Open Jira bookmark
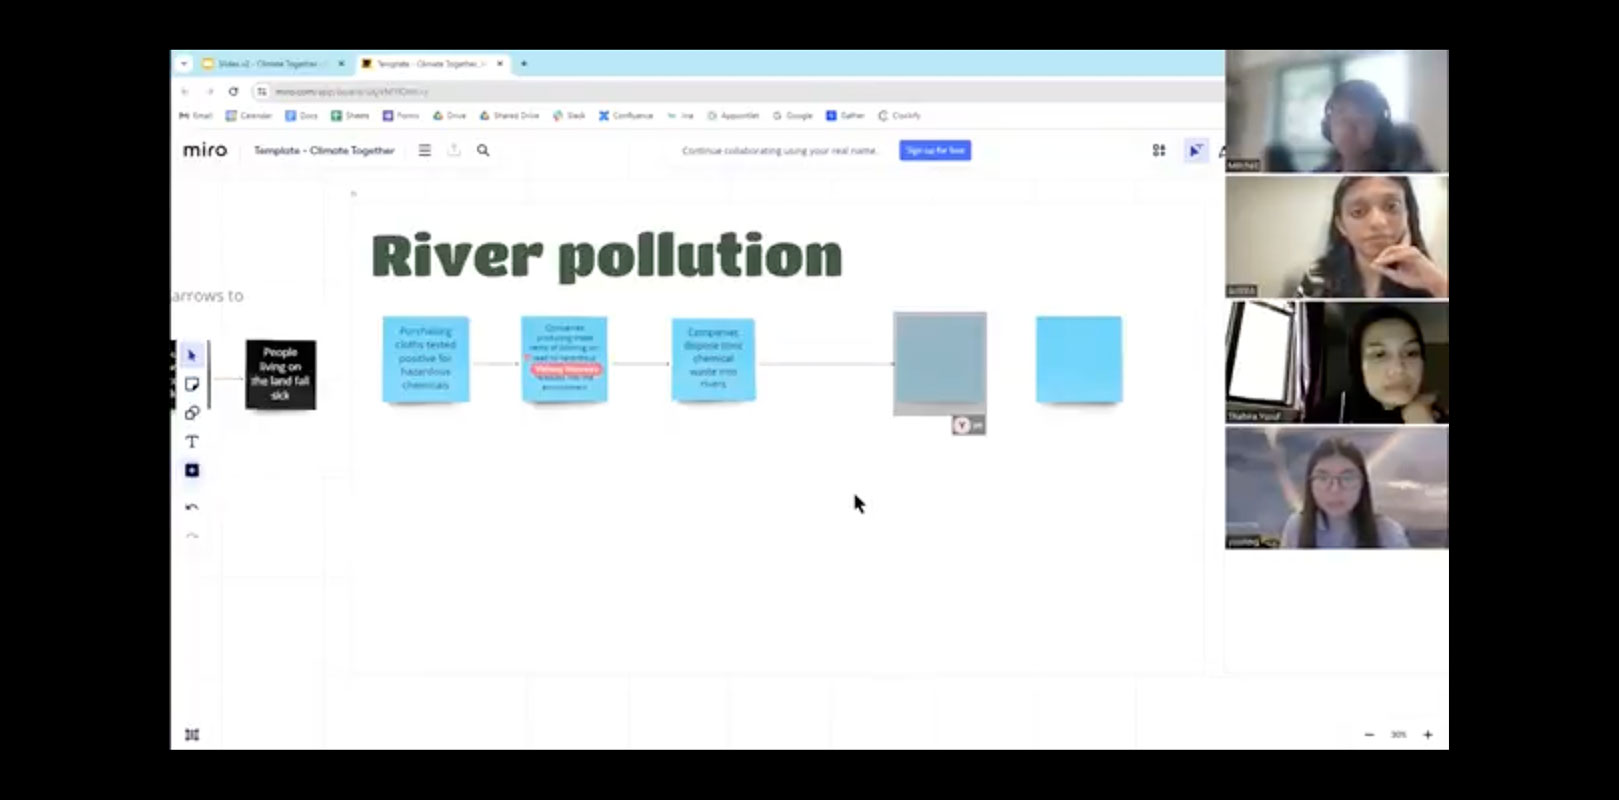This screenshot has height=800, width=1619. [x=680, y=116]
